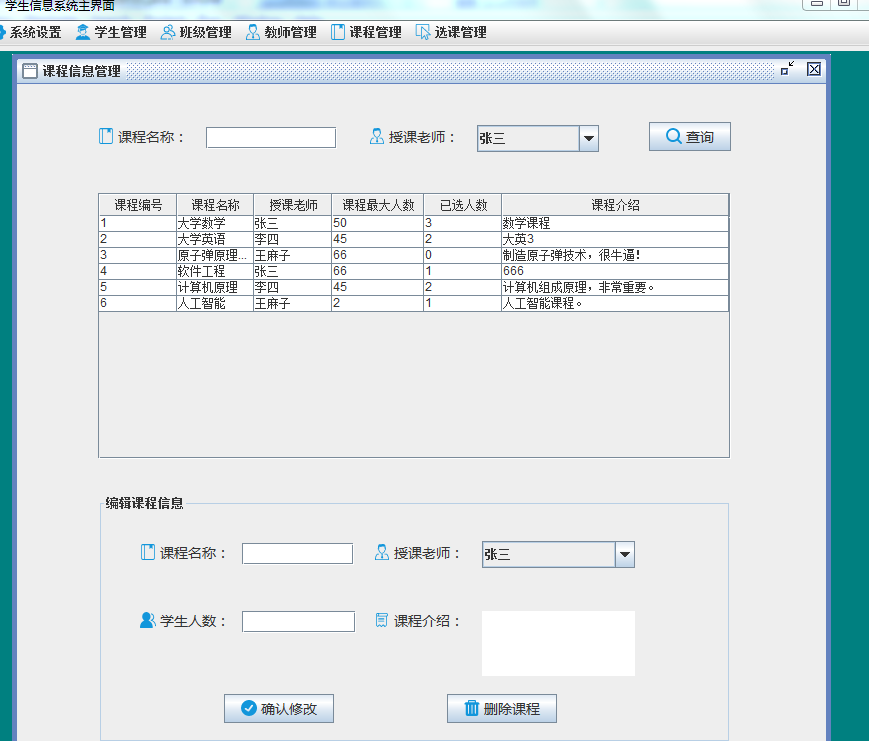This screenshot has width=869, height=741.
Task: Expand the edit panel 授课老师 dropdown
Action: point(625,555)
